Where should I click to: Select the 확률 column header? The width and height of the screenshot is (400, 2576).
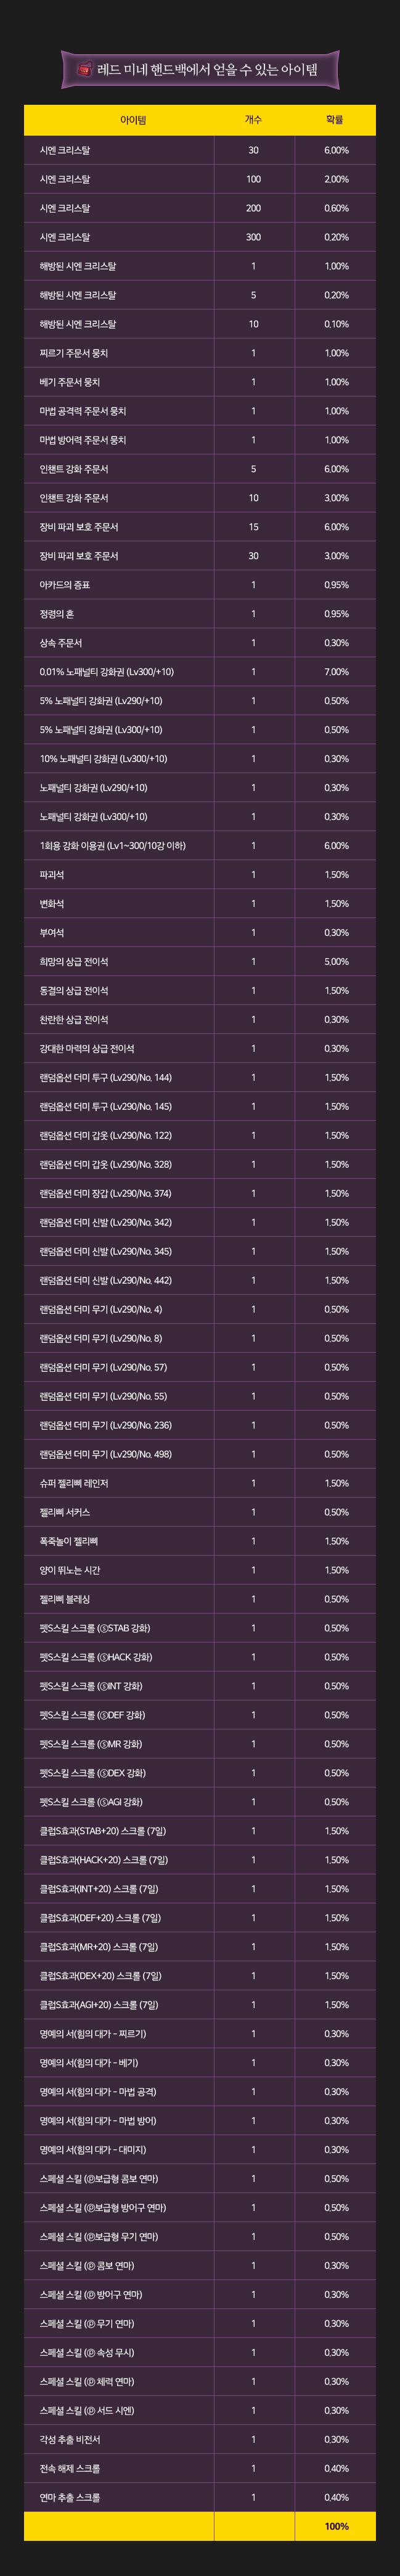click(x=335, y=120)
